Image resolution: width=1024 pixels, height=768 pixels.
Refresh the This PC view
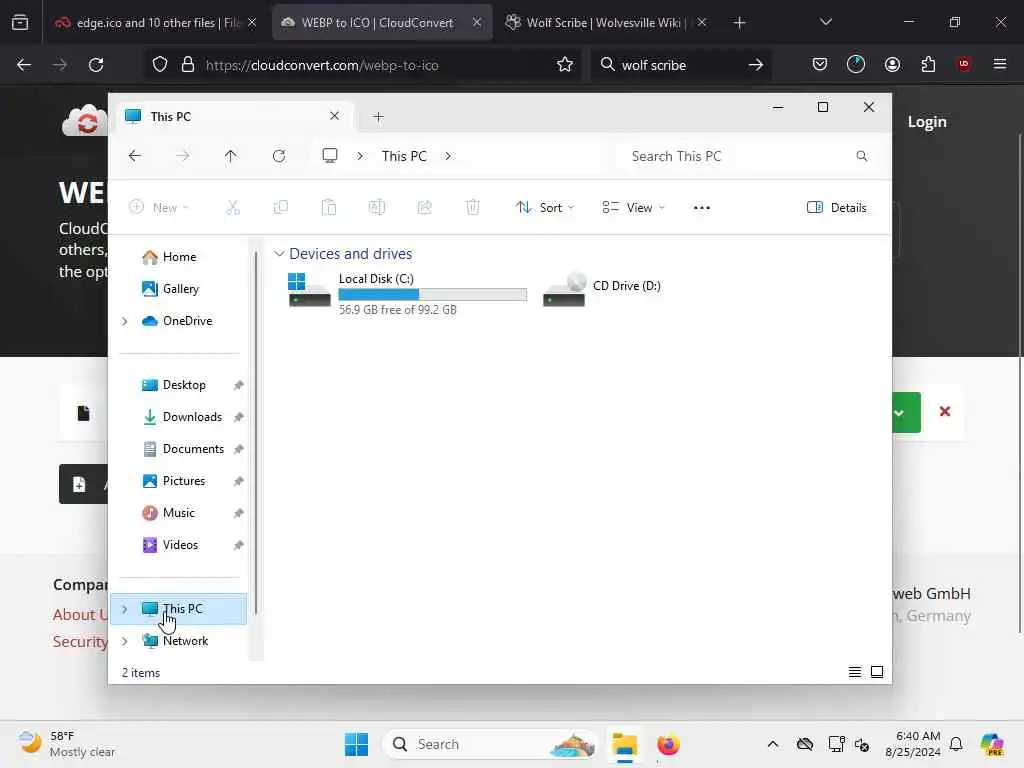click(279, 156)
